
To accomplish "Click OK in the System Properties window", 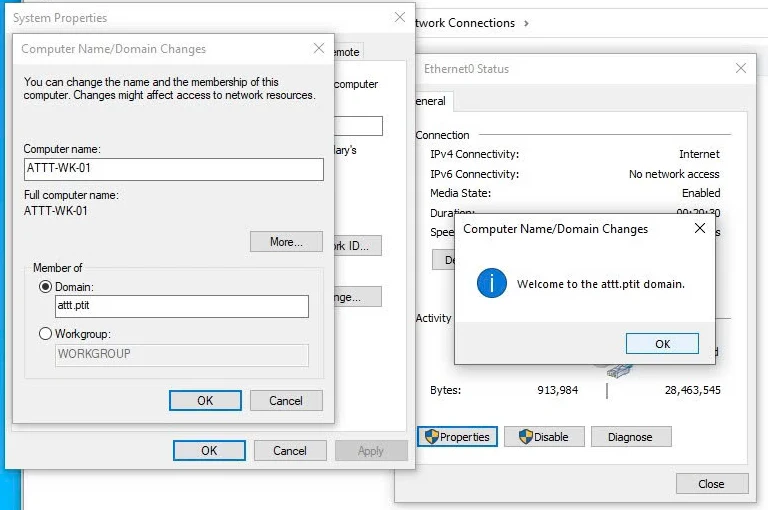I will (209, 450).
